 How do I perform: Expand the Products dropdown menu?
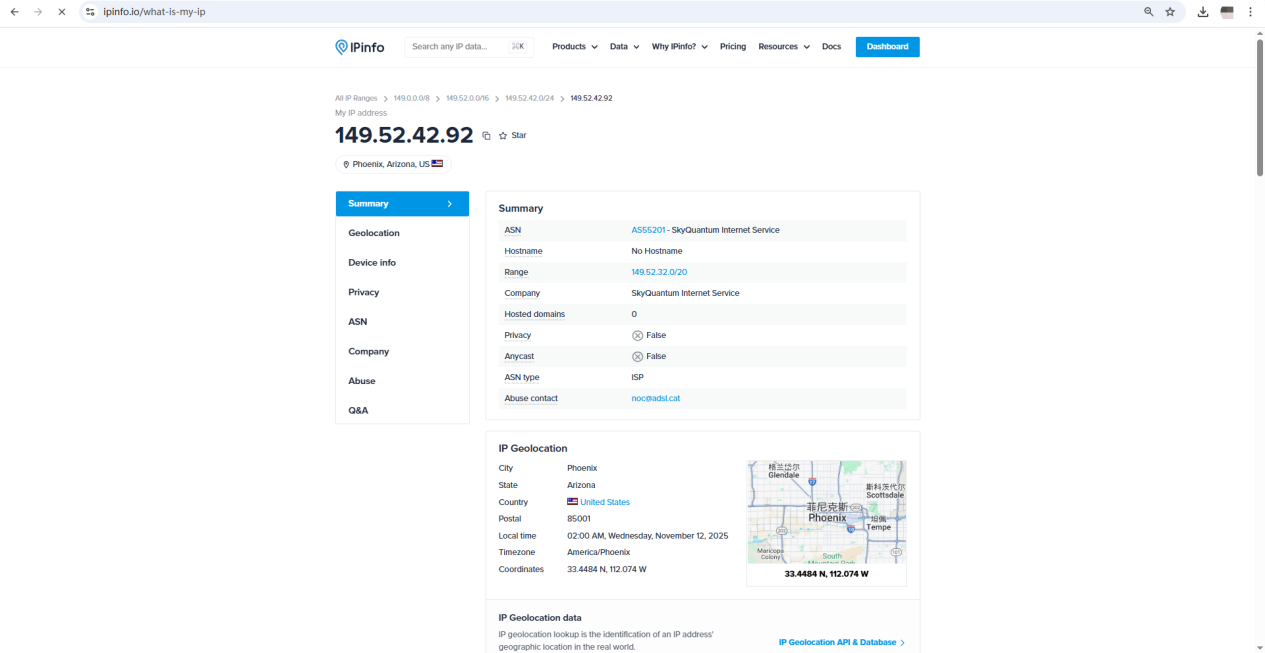point(574,47)
